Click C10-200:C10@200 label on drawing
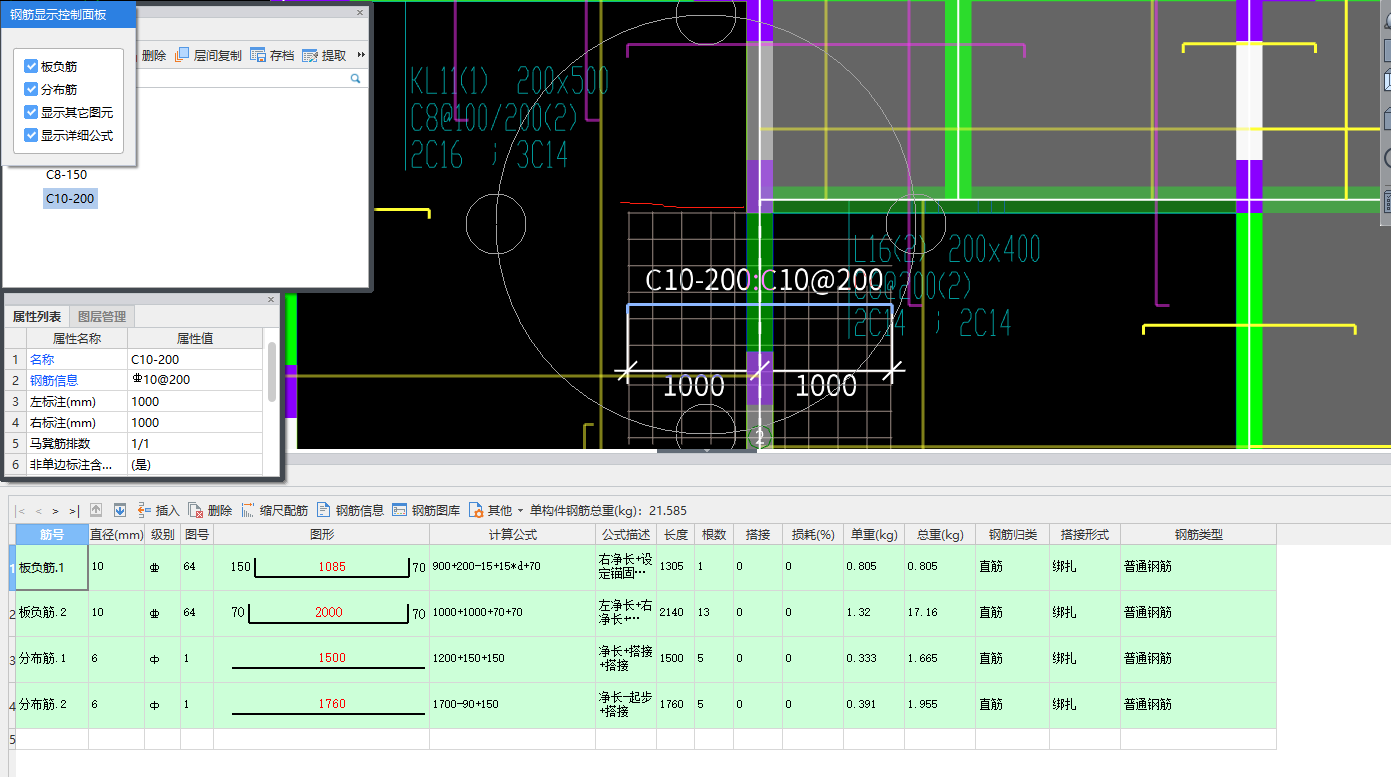1391x777 pixels. (x=764, y=280)
